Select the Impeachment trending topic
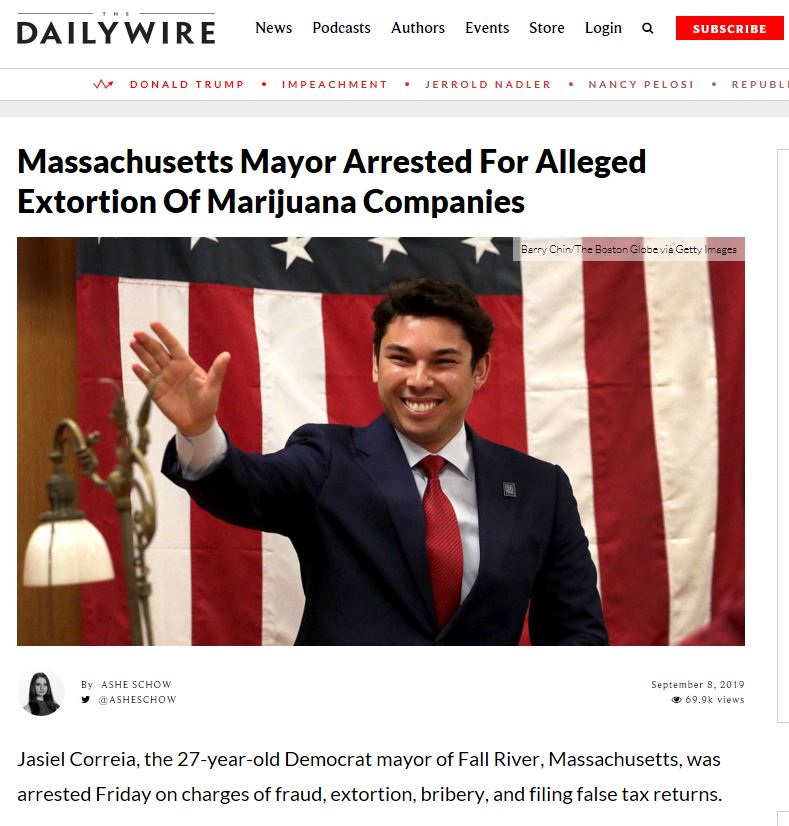This screenshot has width=789, height=826. tap(334, 84)
